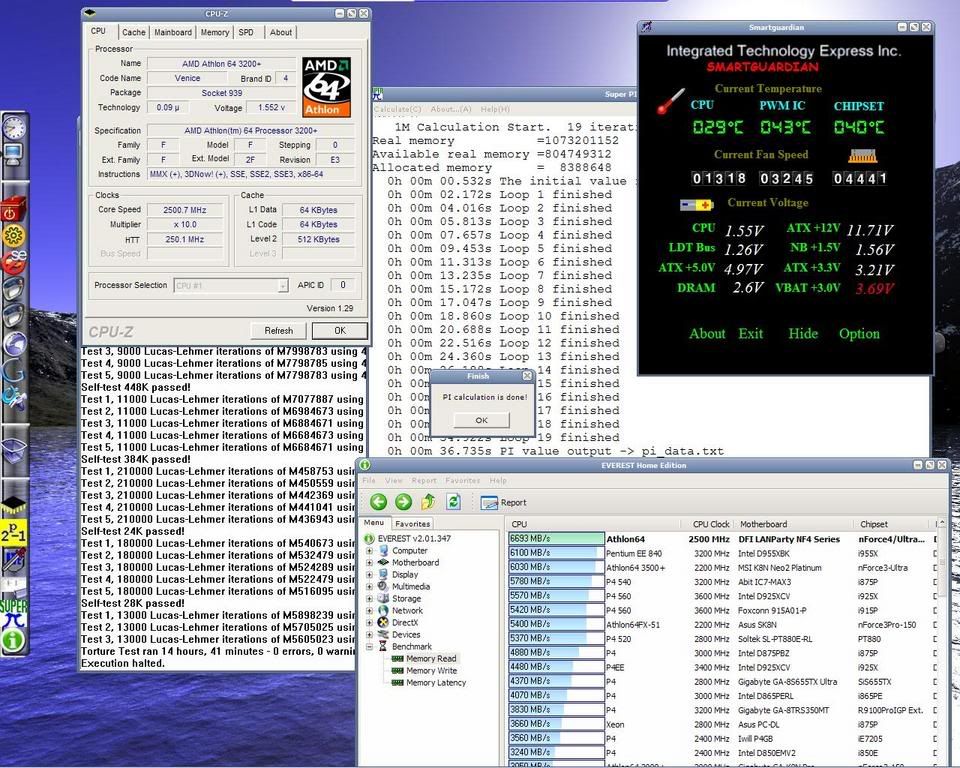This screenshot has width=960, height=768.
Task: Open the yellow gear dock icon
Action: coord(13,236)
